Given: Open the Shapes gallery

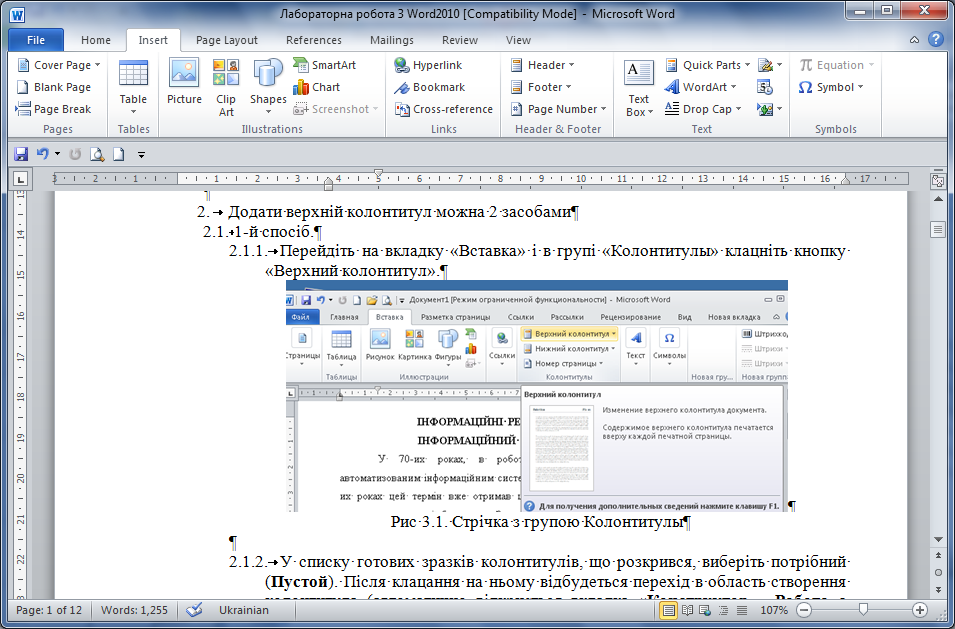Looking at the screenshot, I should [268, 88].
